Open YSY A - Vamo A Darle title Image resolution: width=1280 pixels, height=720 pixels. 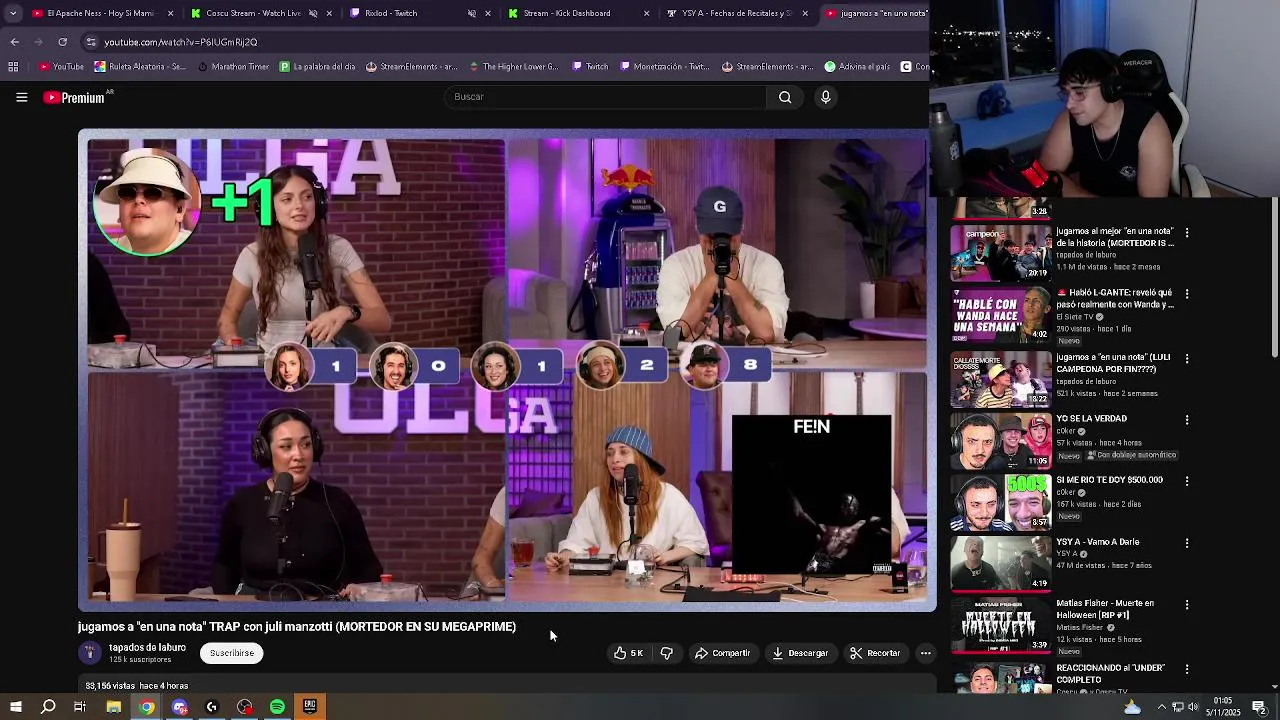1098,542
